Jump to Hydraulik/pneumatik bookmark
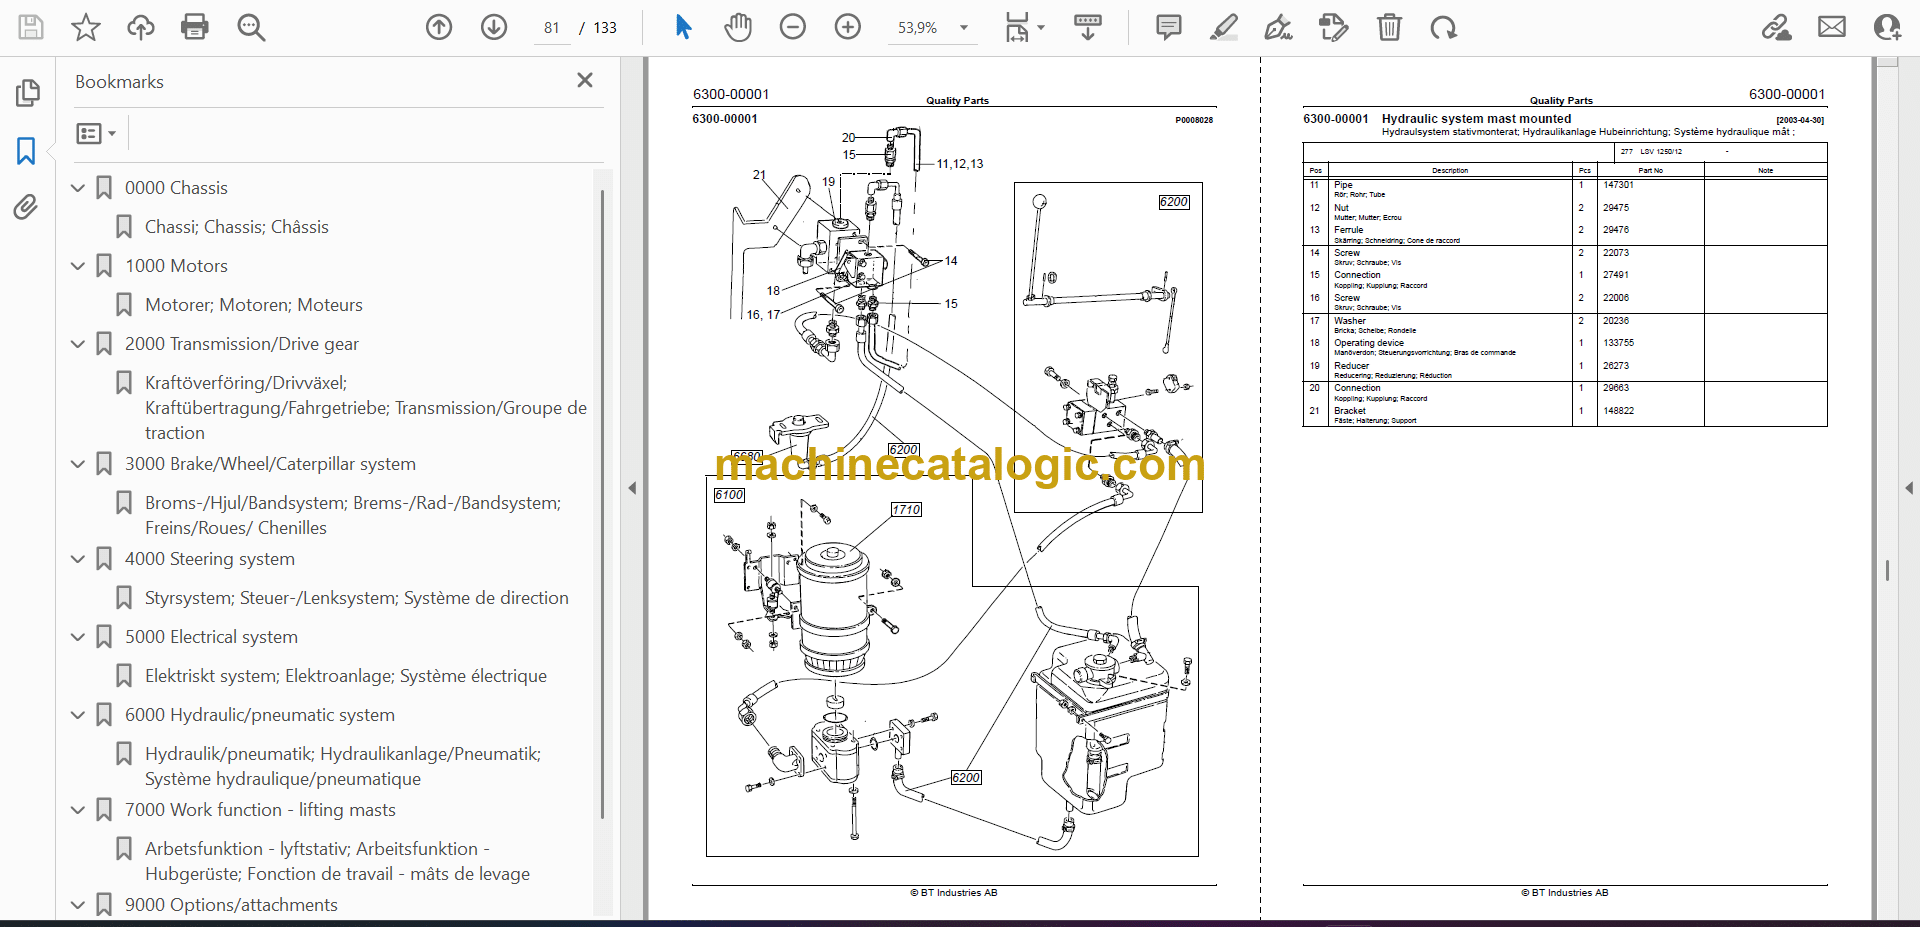Viewport: 1920px width, 927px height. click(x=343, y=766)
